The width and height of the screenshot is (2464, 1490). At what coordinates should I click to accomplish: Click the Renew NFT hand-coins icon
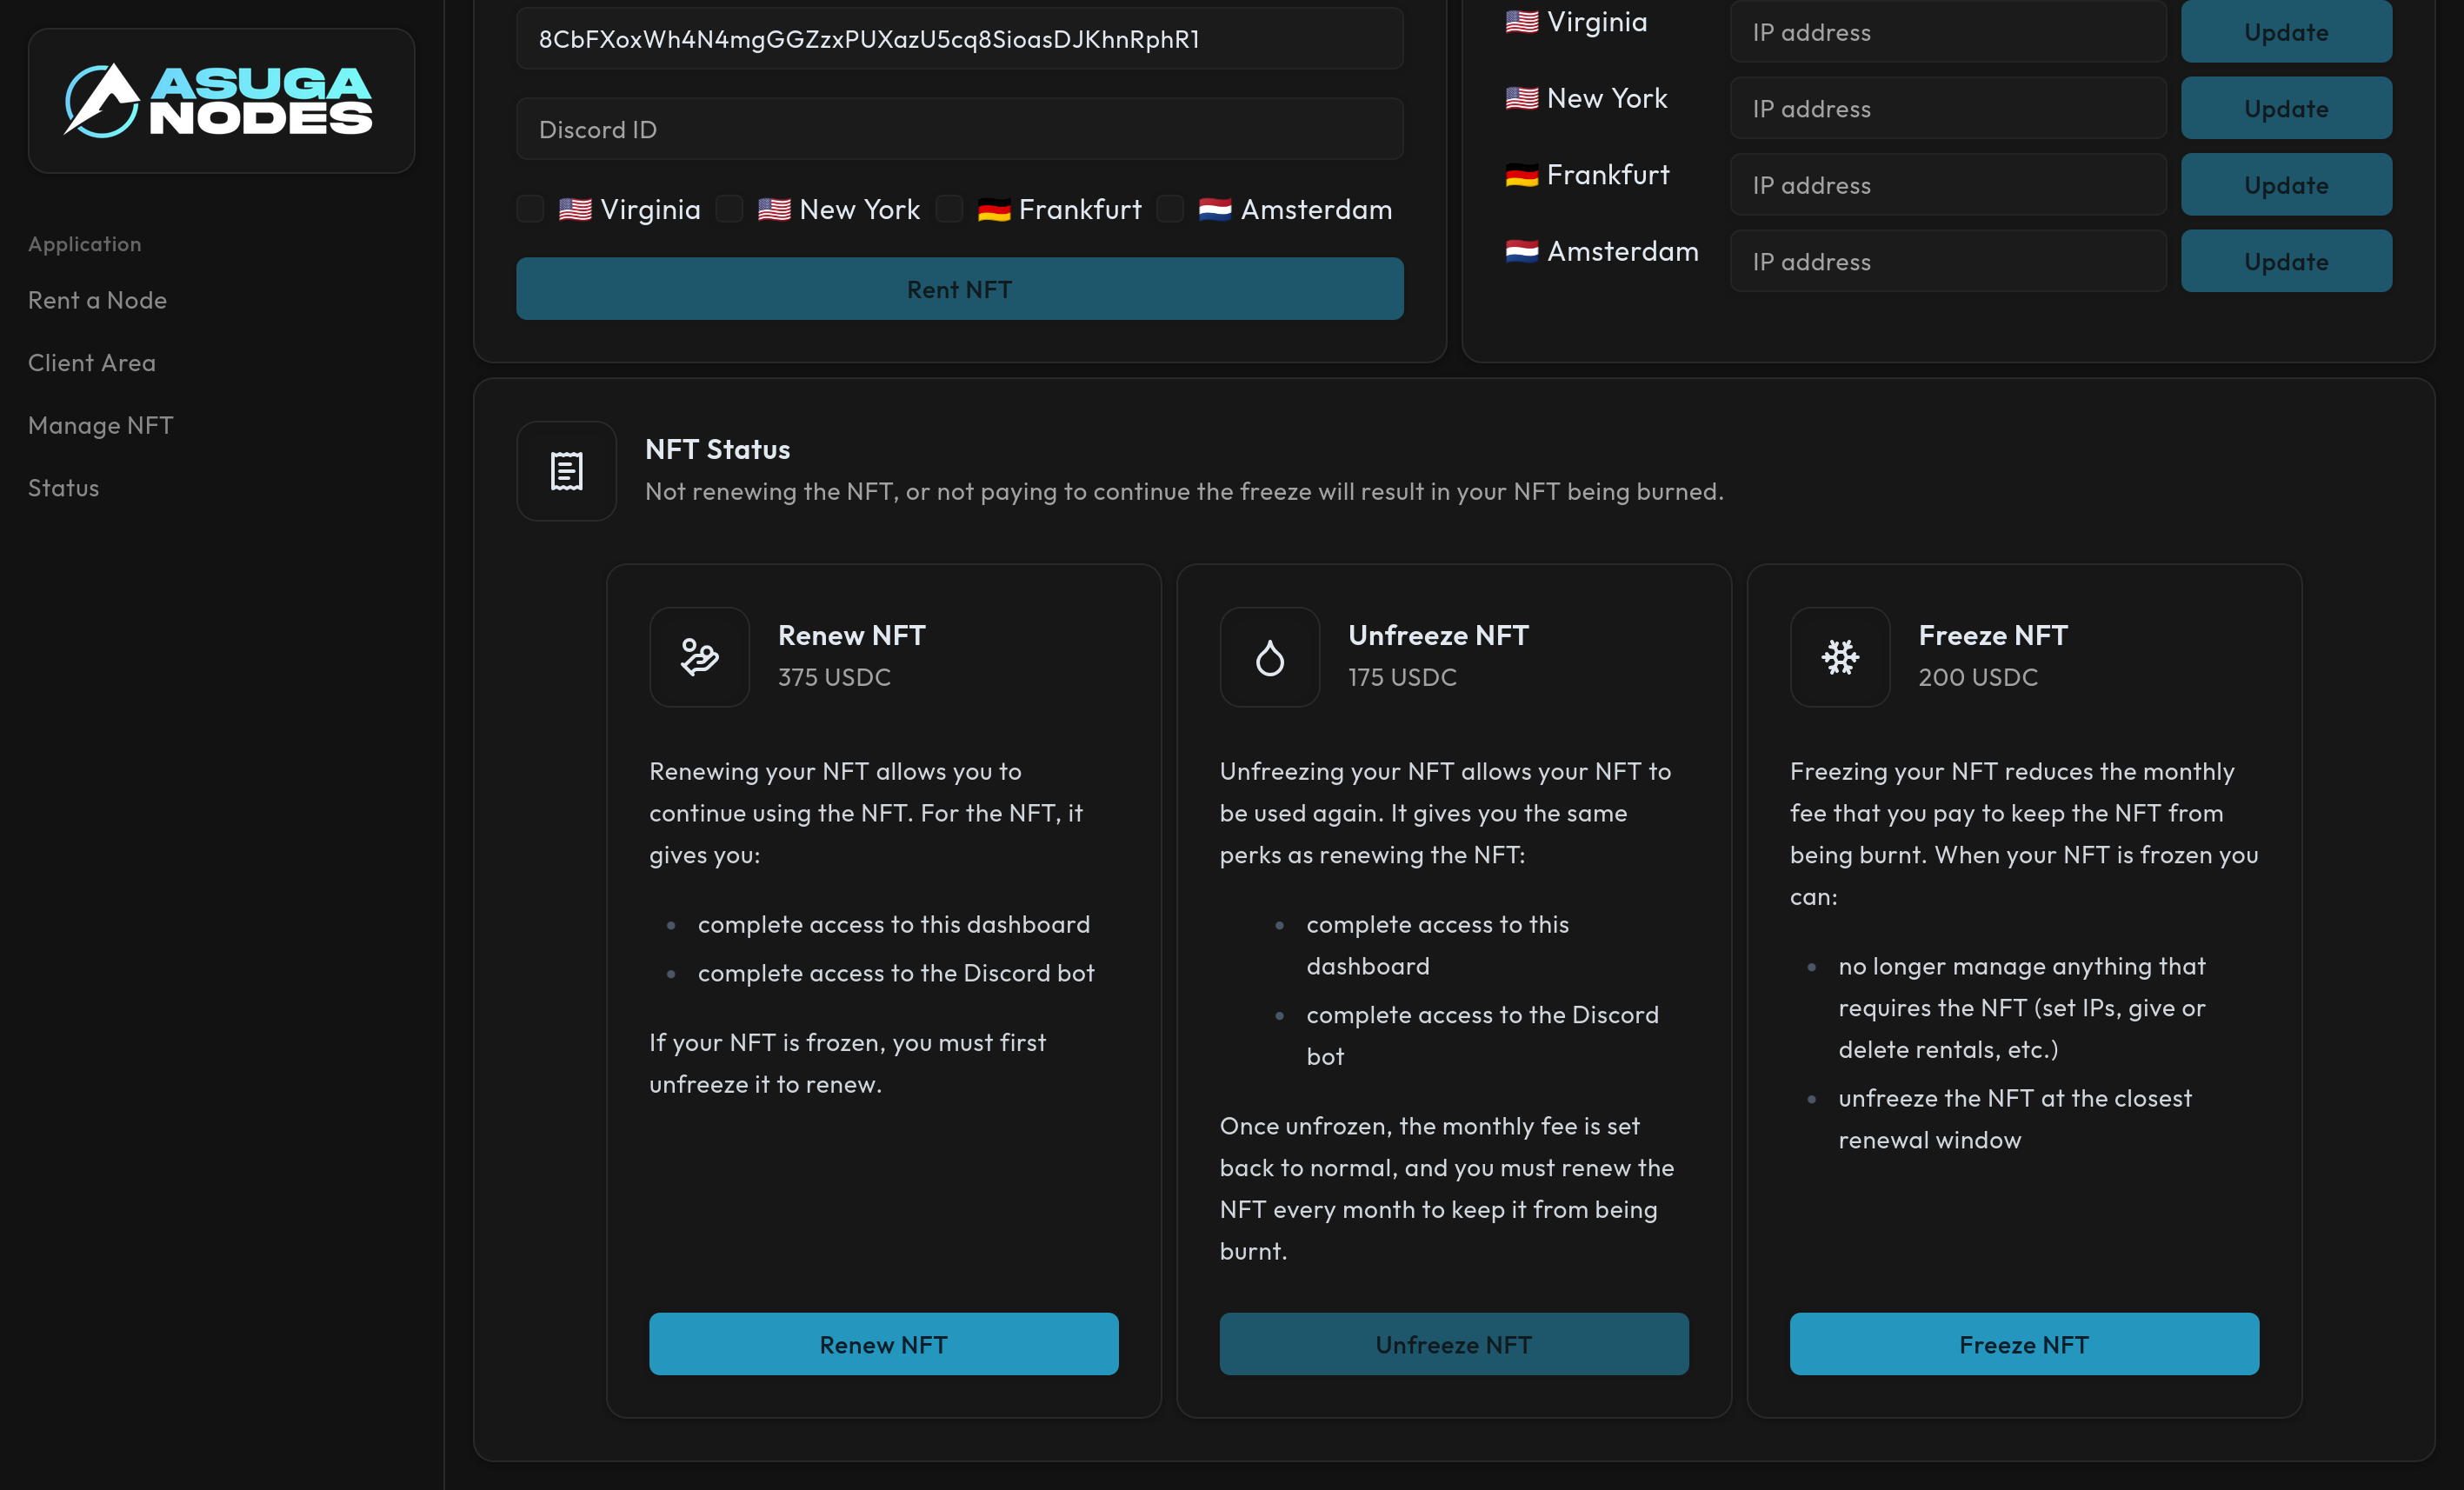pos(699,657)
